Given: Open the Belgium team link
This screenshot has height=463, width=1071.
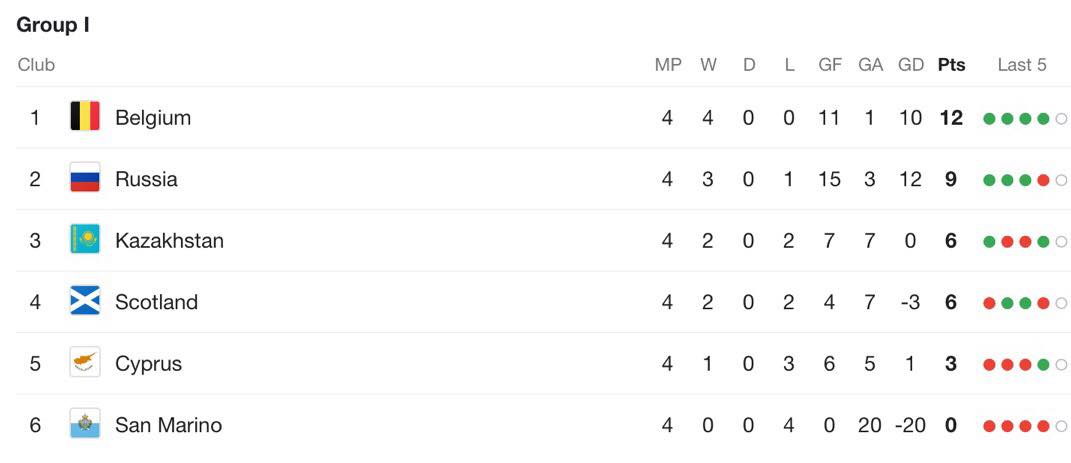Looking at the screenshot, I should pos(153,117).
